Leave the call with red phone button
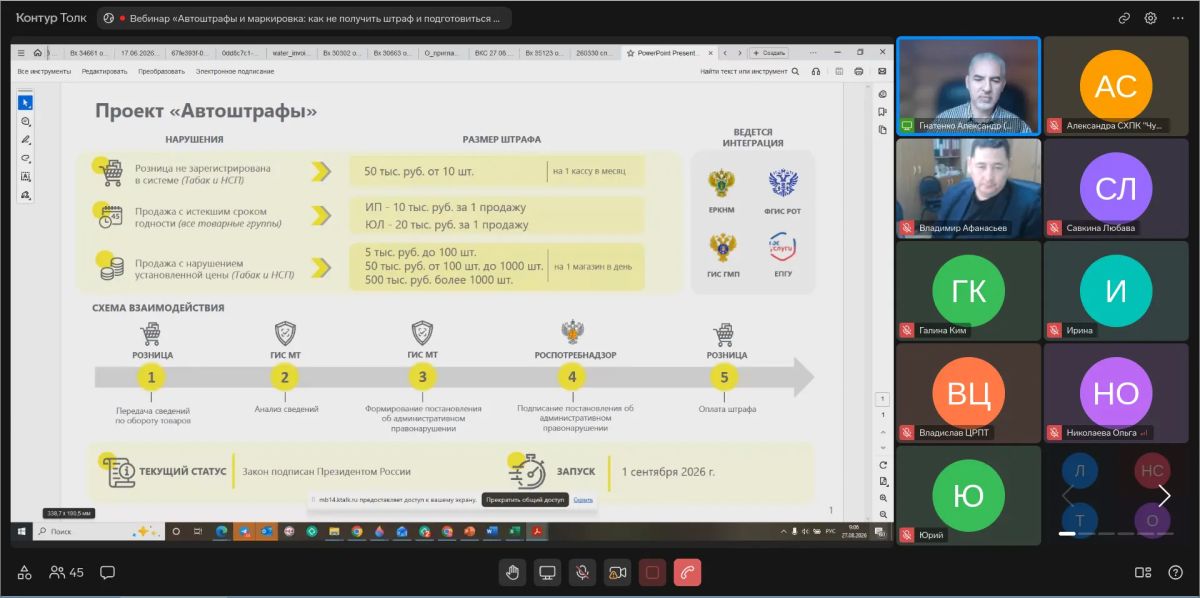1200x598 pixels. pos(687,573)
